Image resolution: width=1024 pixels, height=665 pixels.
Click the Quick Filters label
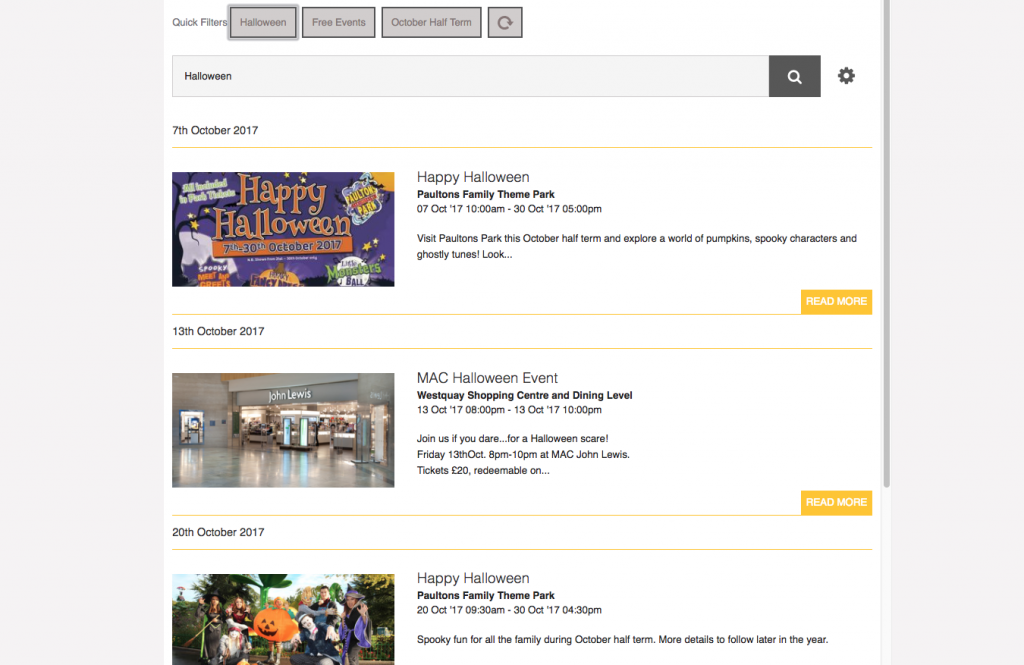[x=199, y=23]
